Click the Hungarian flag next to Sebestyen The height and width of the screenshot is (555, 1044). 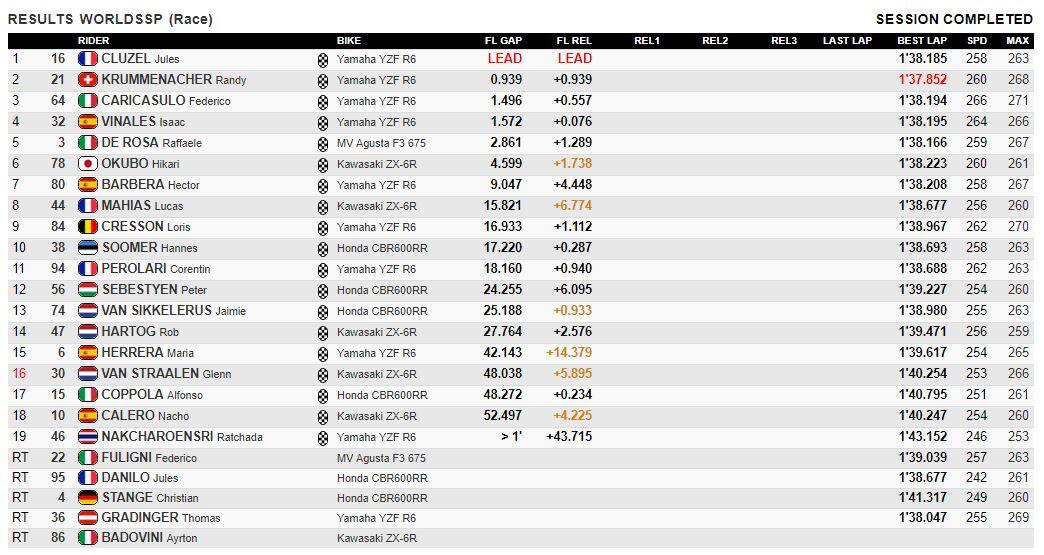[87, 290]
